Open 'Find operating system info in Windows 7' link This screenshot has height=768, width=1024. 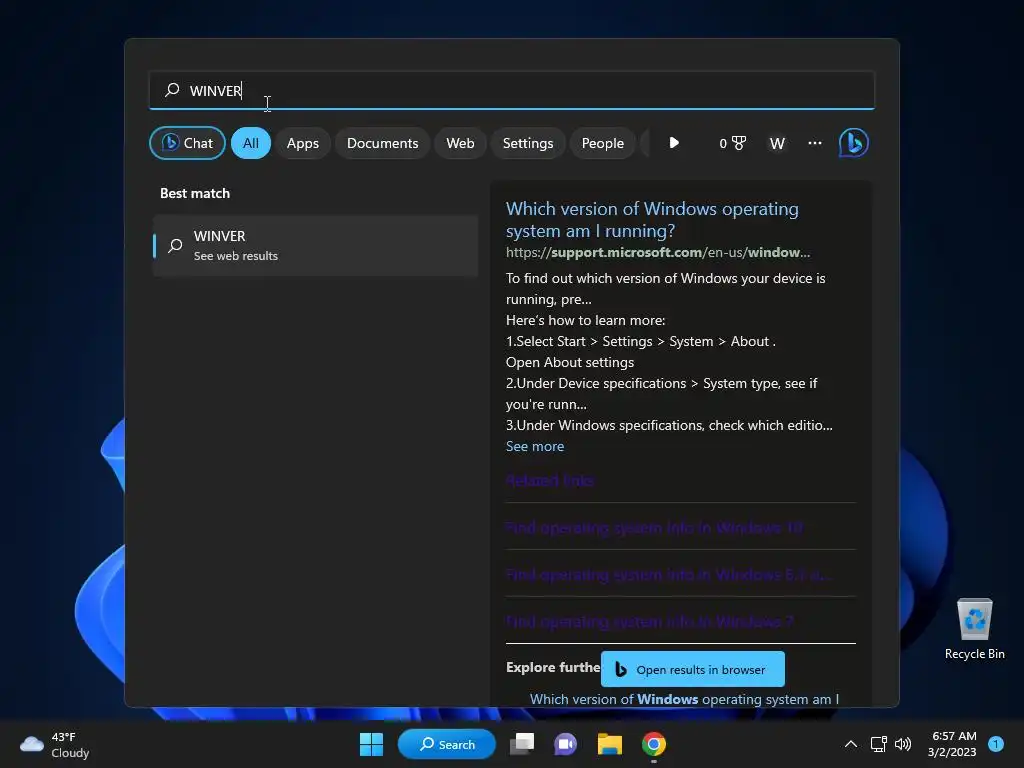[650, 621]
